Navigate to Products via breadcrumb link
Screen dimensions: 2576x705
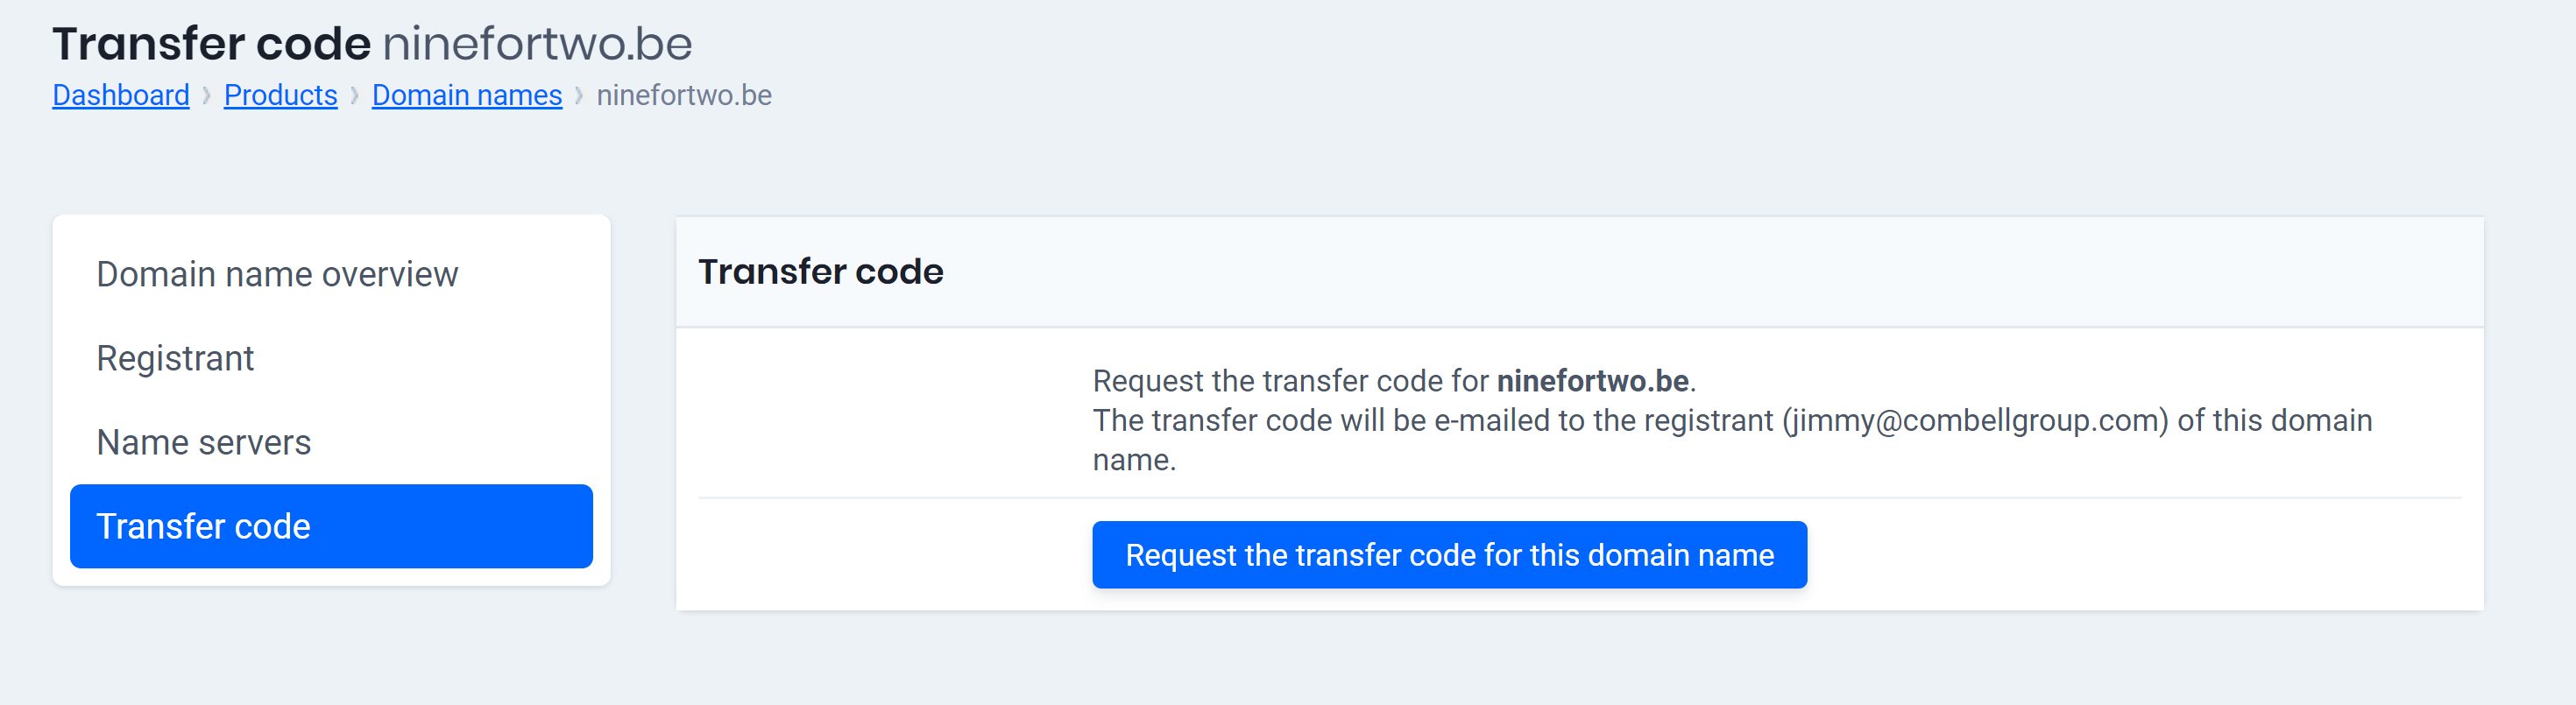pos(280,95)
